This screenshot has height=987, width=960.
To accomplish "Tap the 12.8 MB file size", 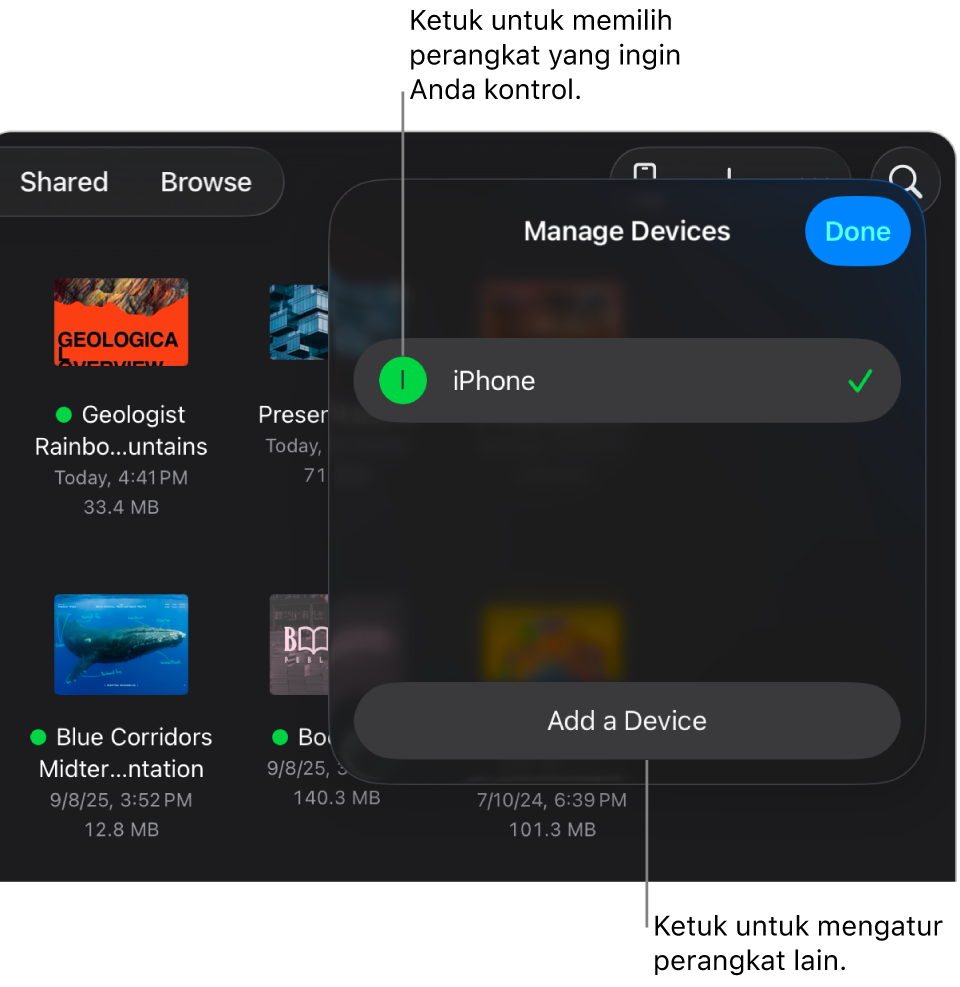I will point(121,830).
